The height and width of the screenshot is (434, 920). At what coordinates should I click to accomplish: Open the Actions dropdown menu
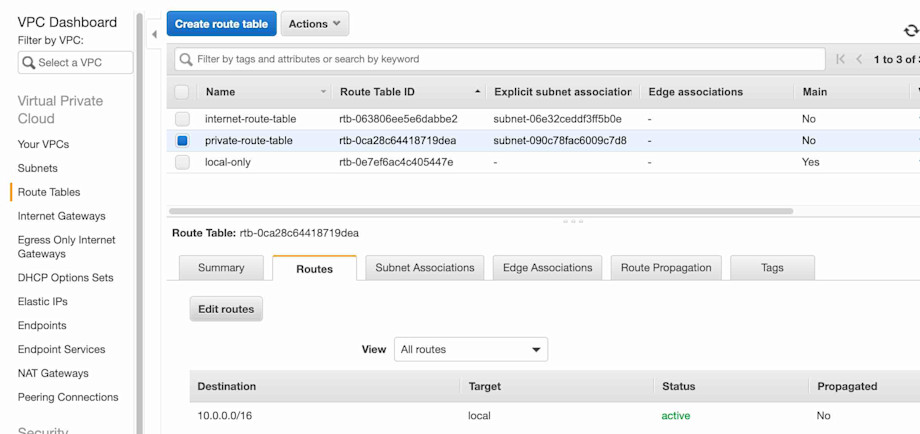coord(314,23)
